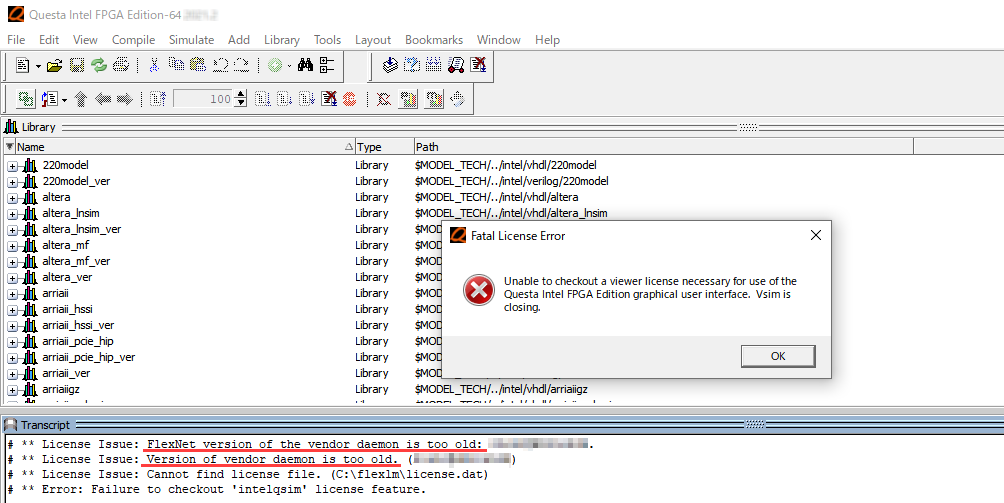Save with the floppy disk icon
The width and height of the screenshot is (1004, 503).
tap(77, 65)
